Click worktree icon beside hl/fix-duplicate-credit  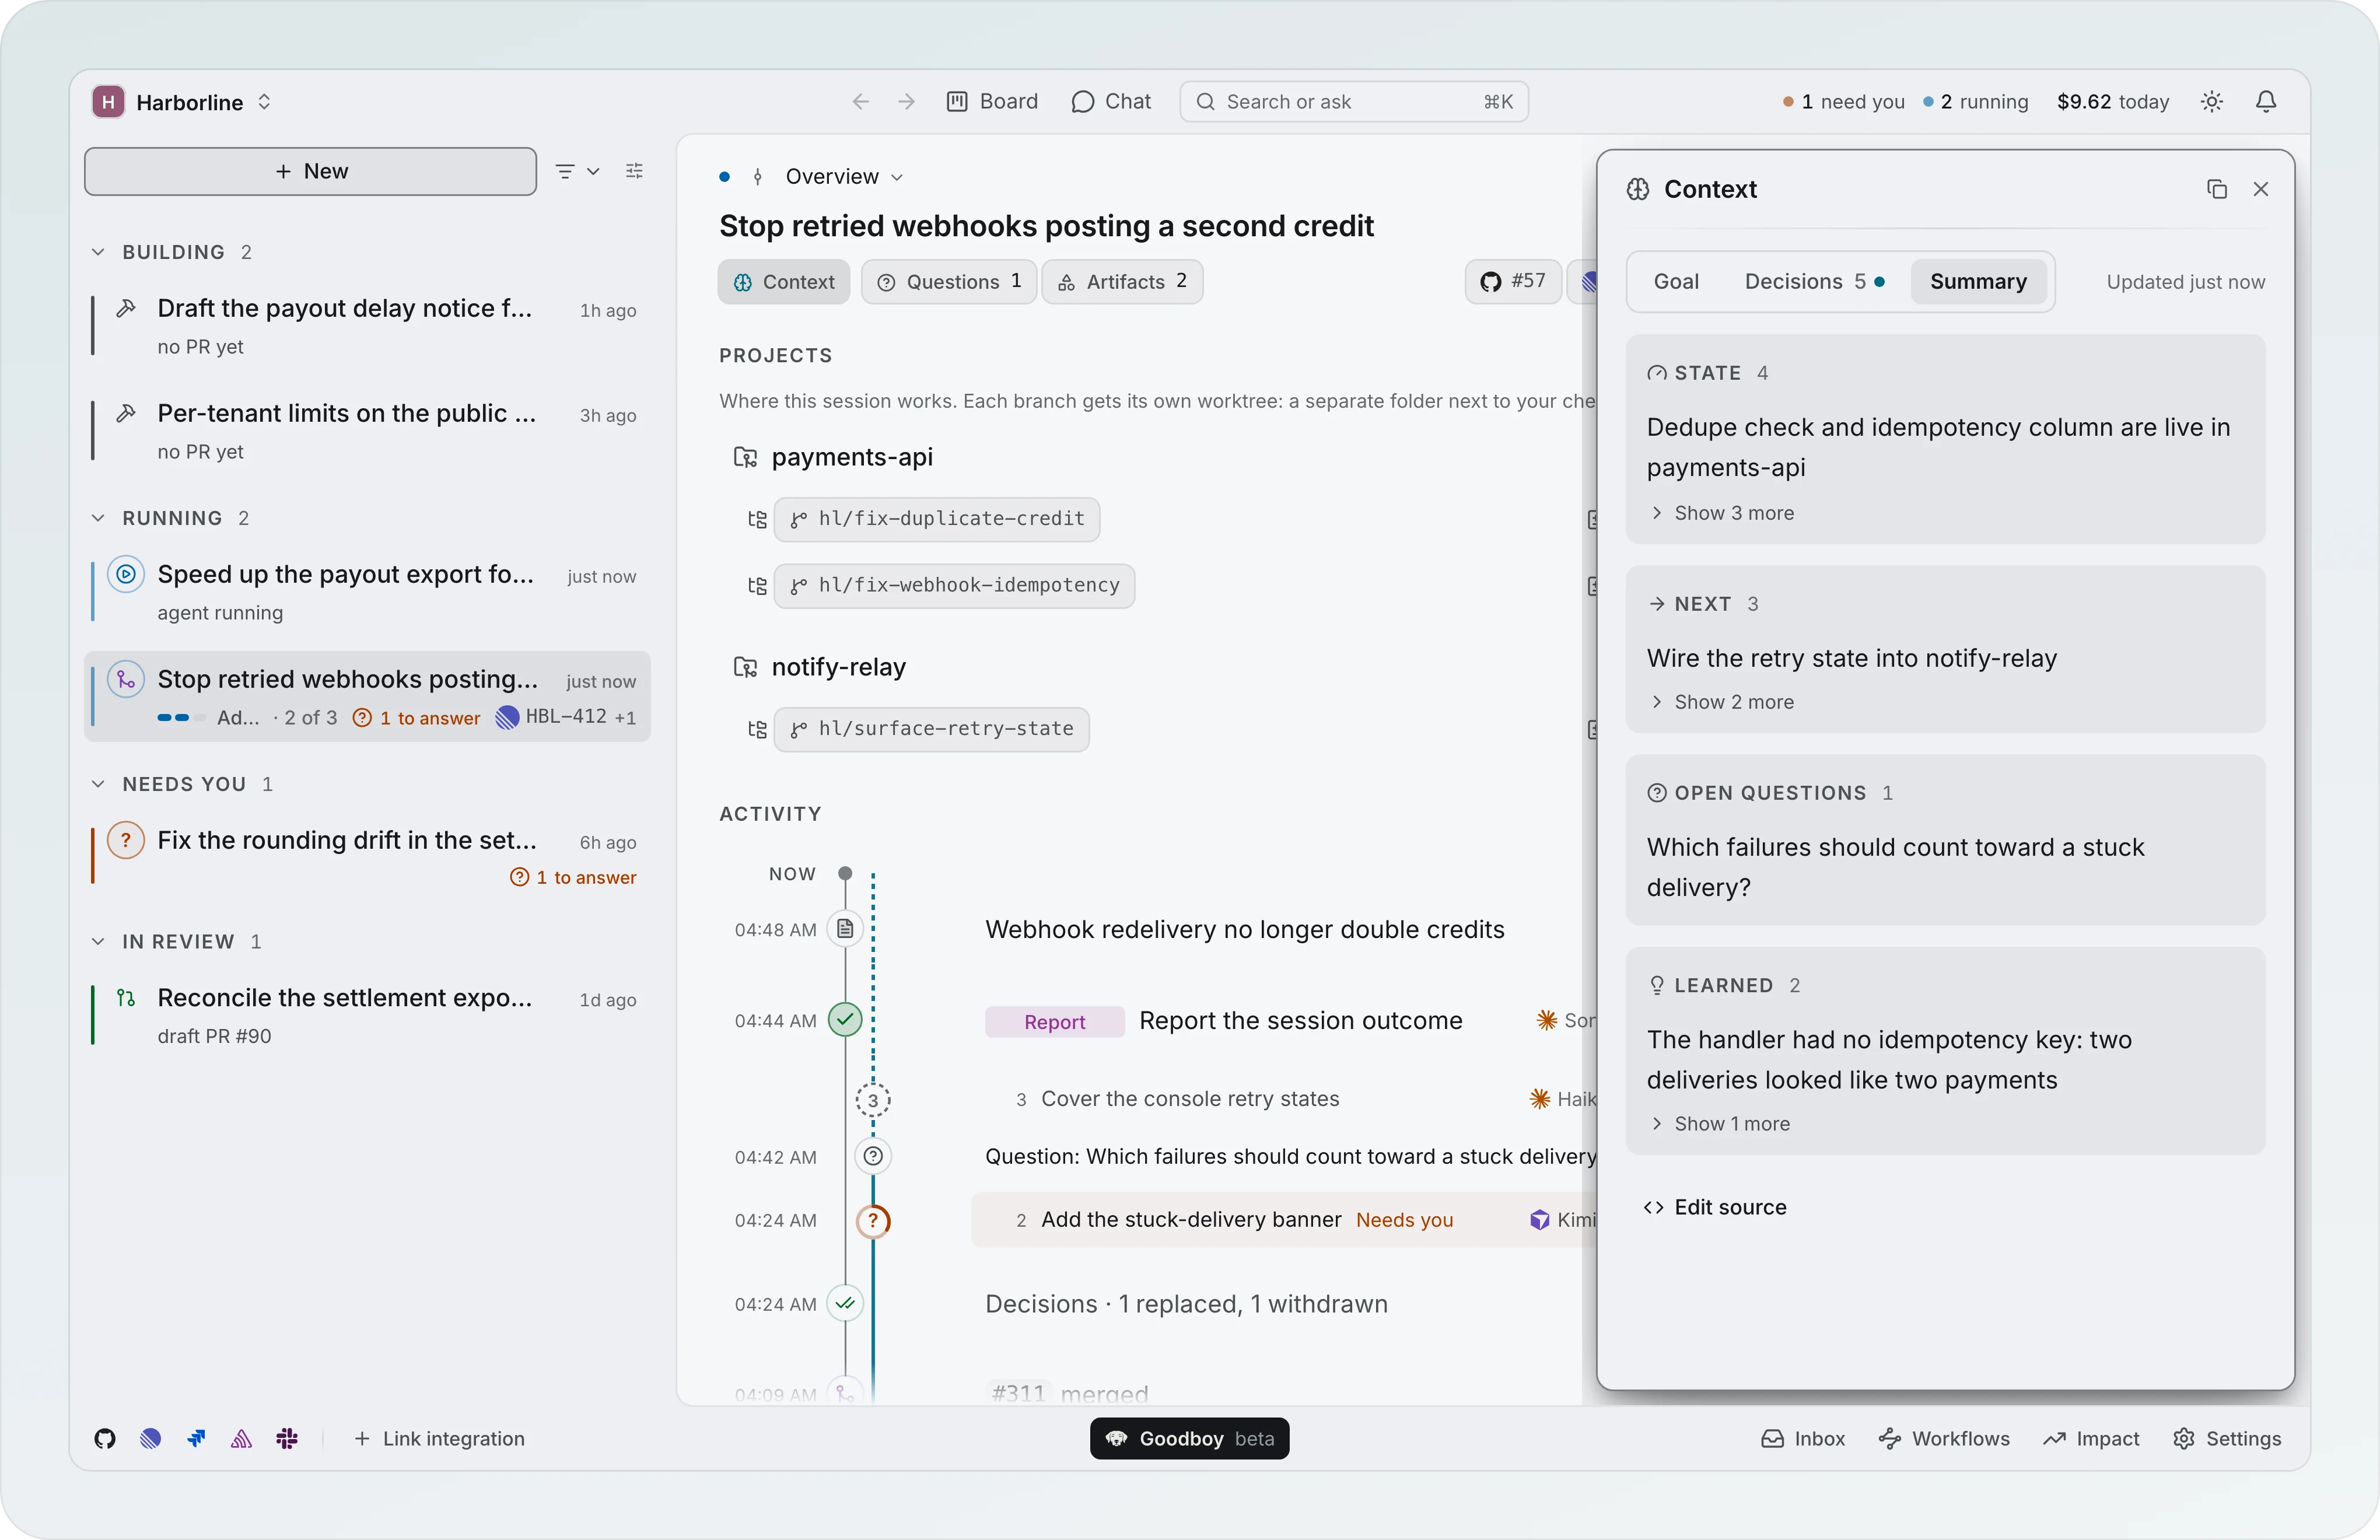[x=757, y=519]
